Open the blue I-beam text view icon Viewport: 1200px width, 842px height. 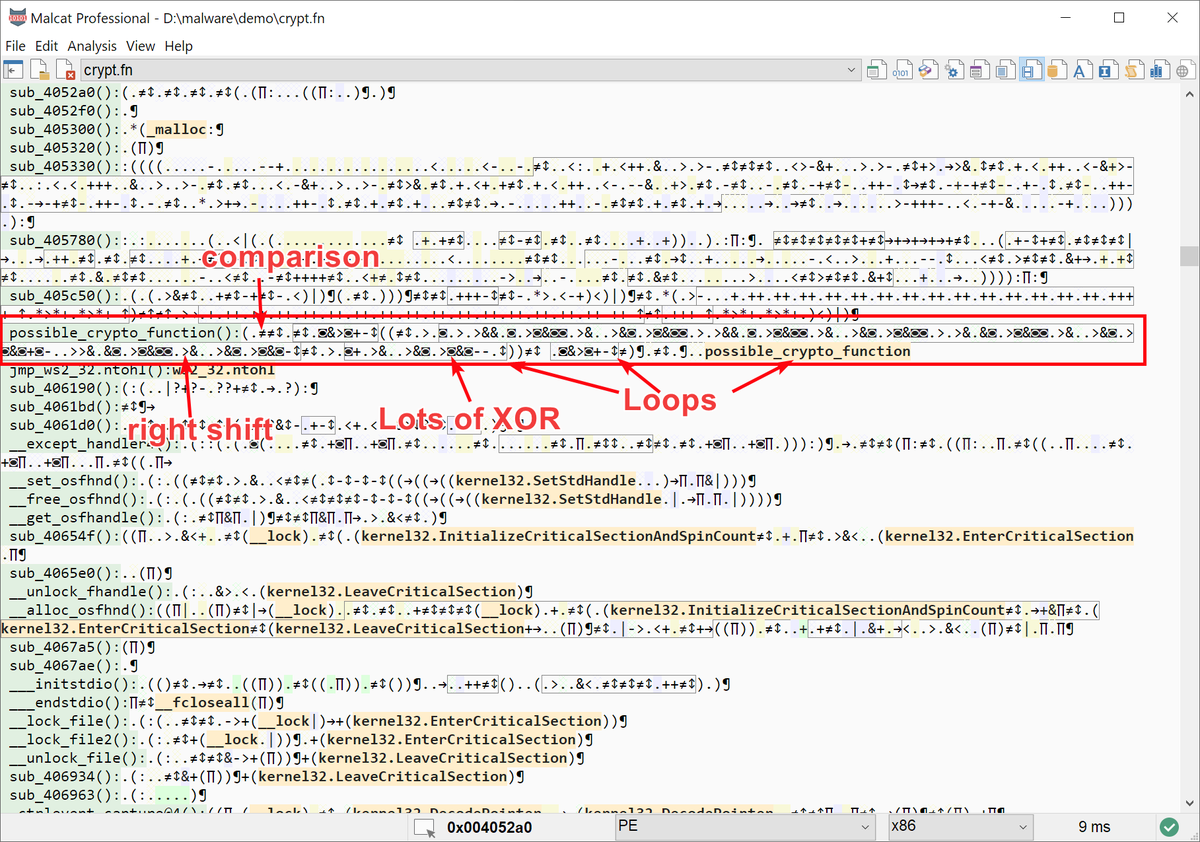(1109, 70)
